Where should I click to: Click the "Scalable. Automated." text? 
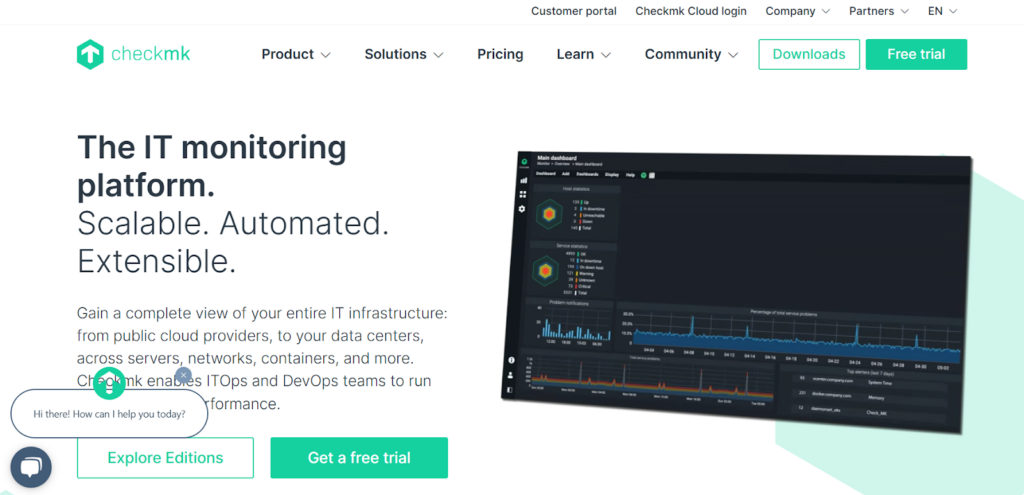(232, 224)
